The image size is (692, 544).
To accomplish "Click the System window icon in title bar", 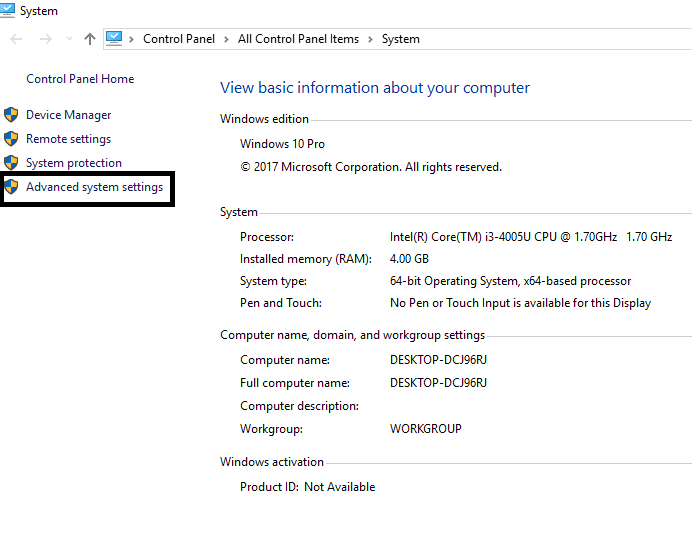I will (x=8, y=10).
